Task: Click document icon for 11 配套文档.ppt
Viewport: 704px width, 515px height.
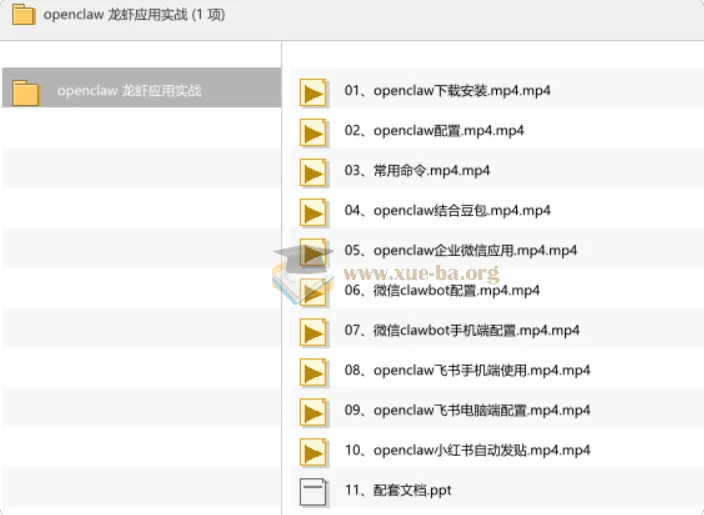Action: click(313, 492)
